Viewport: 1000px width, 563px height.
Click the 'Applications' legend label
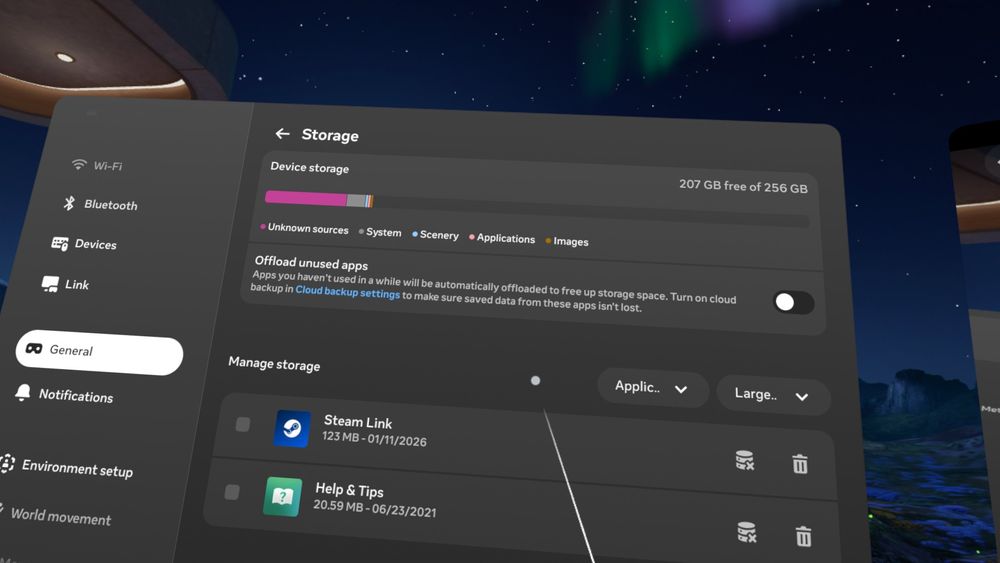pos(506,238)
